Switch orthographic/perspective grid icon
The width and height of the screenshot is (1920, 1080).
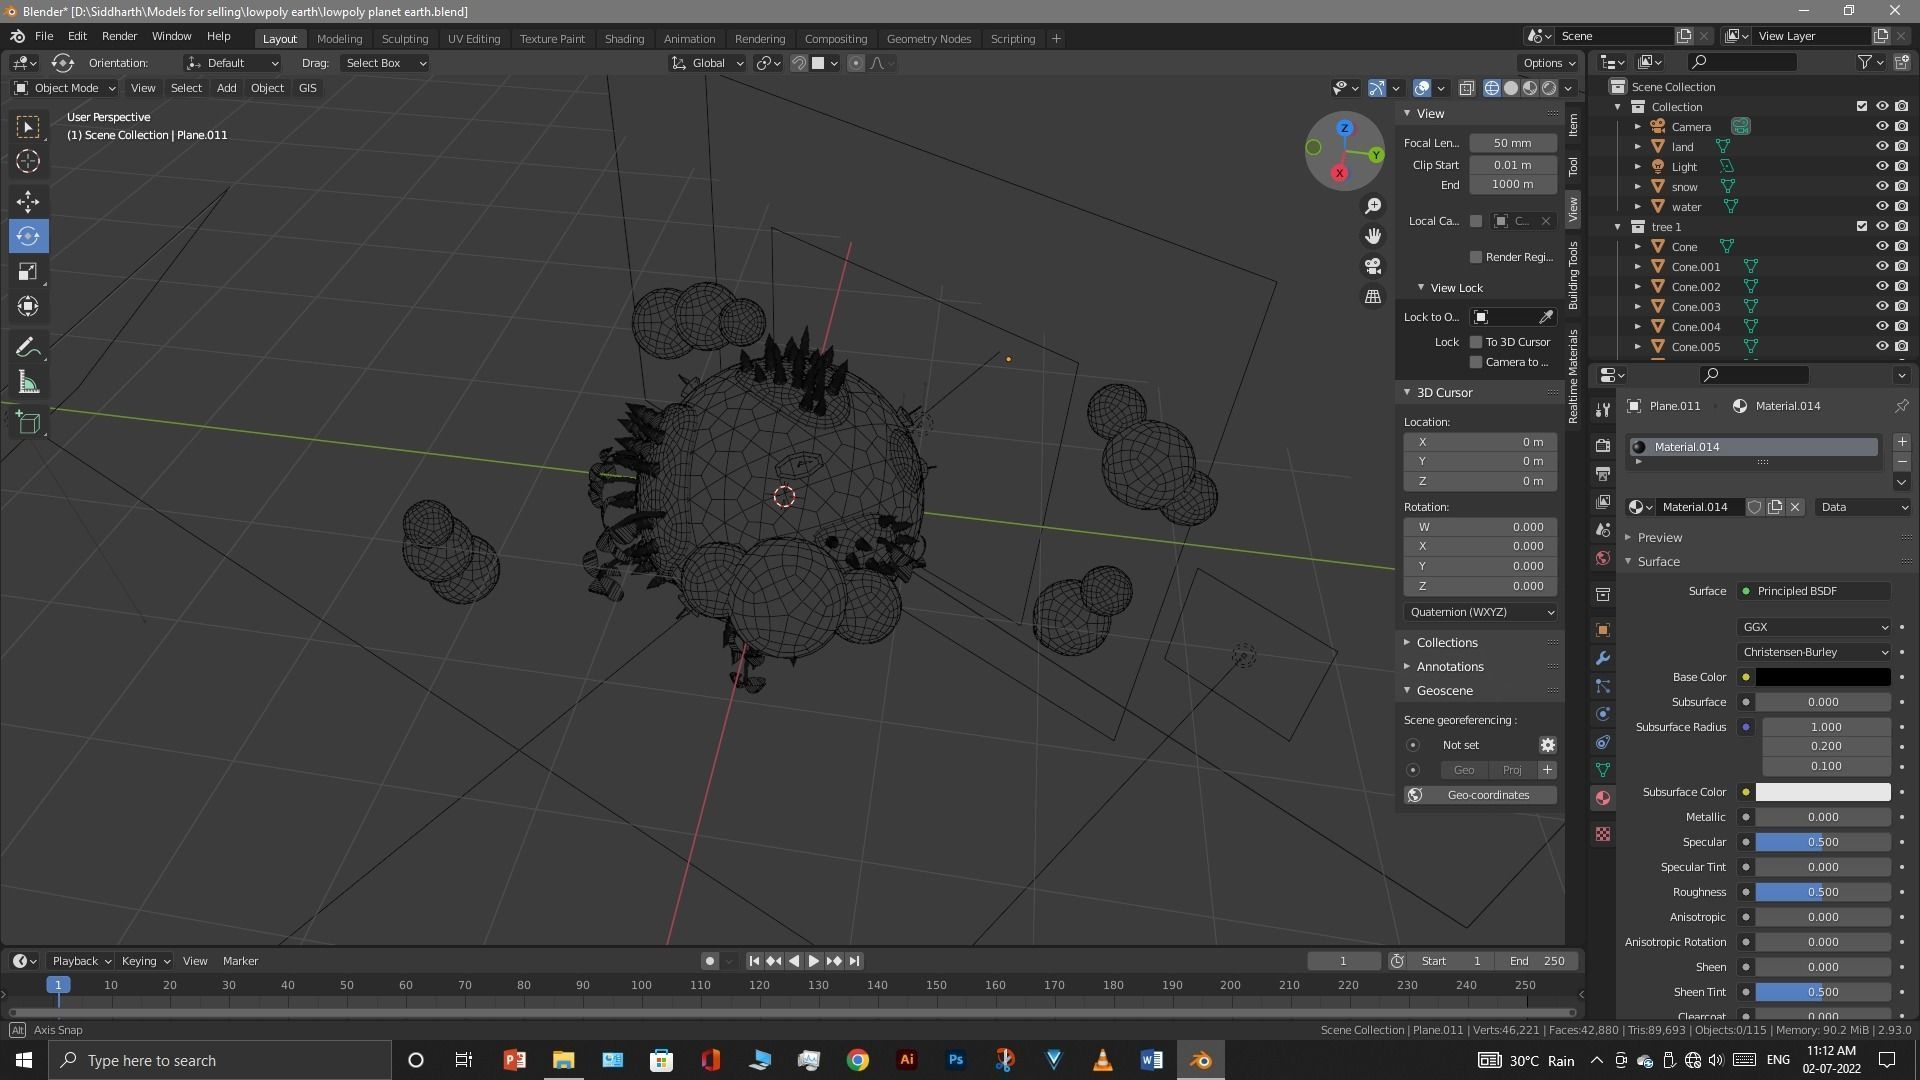(1374, 297)
